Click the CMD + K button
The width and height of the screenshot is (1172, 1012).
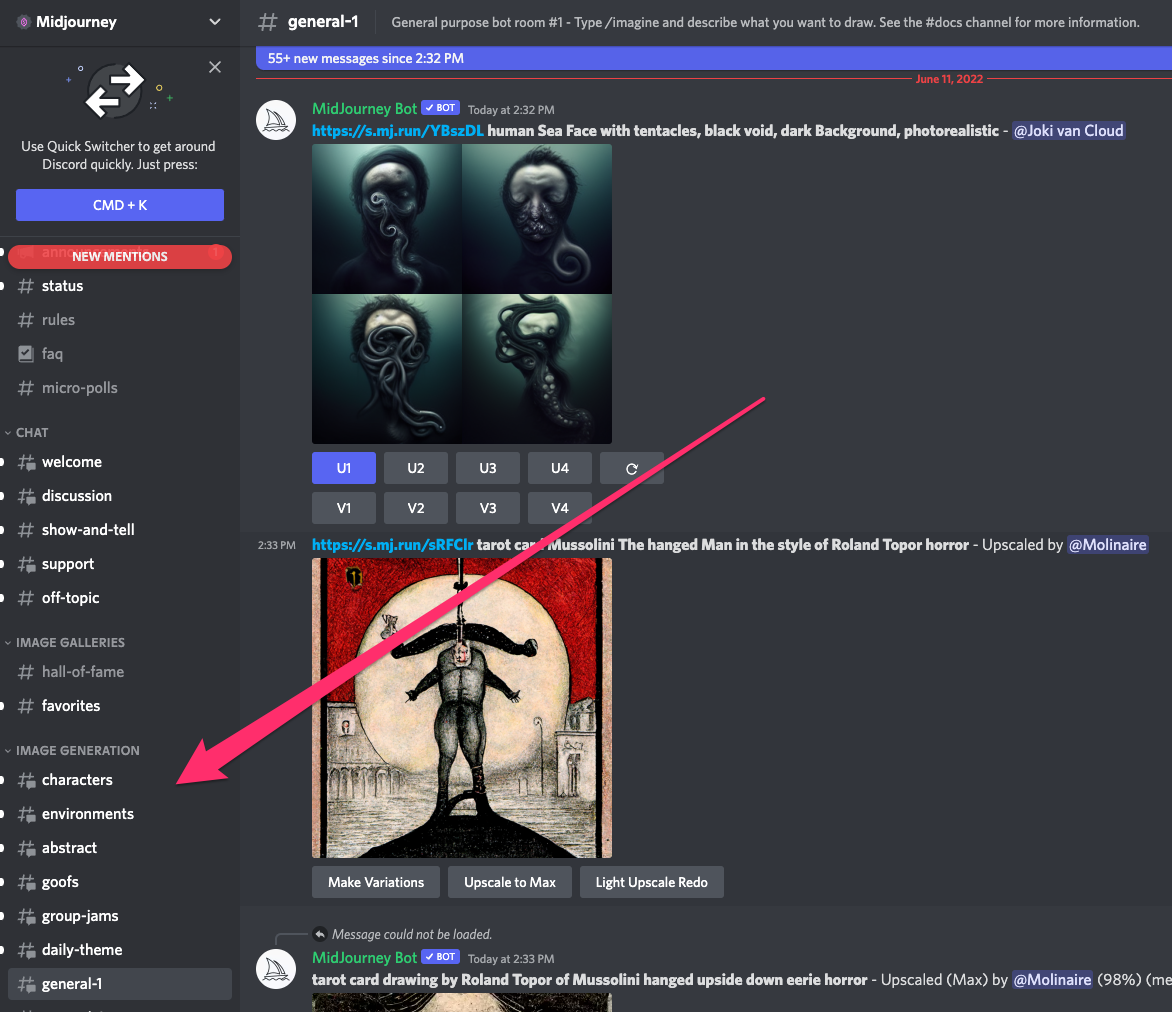120,205
